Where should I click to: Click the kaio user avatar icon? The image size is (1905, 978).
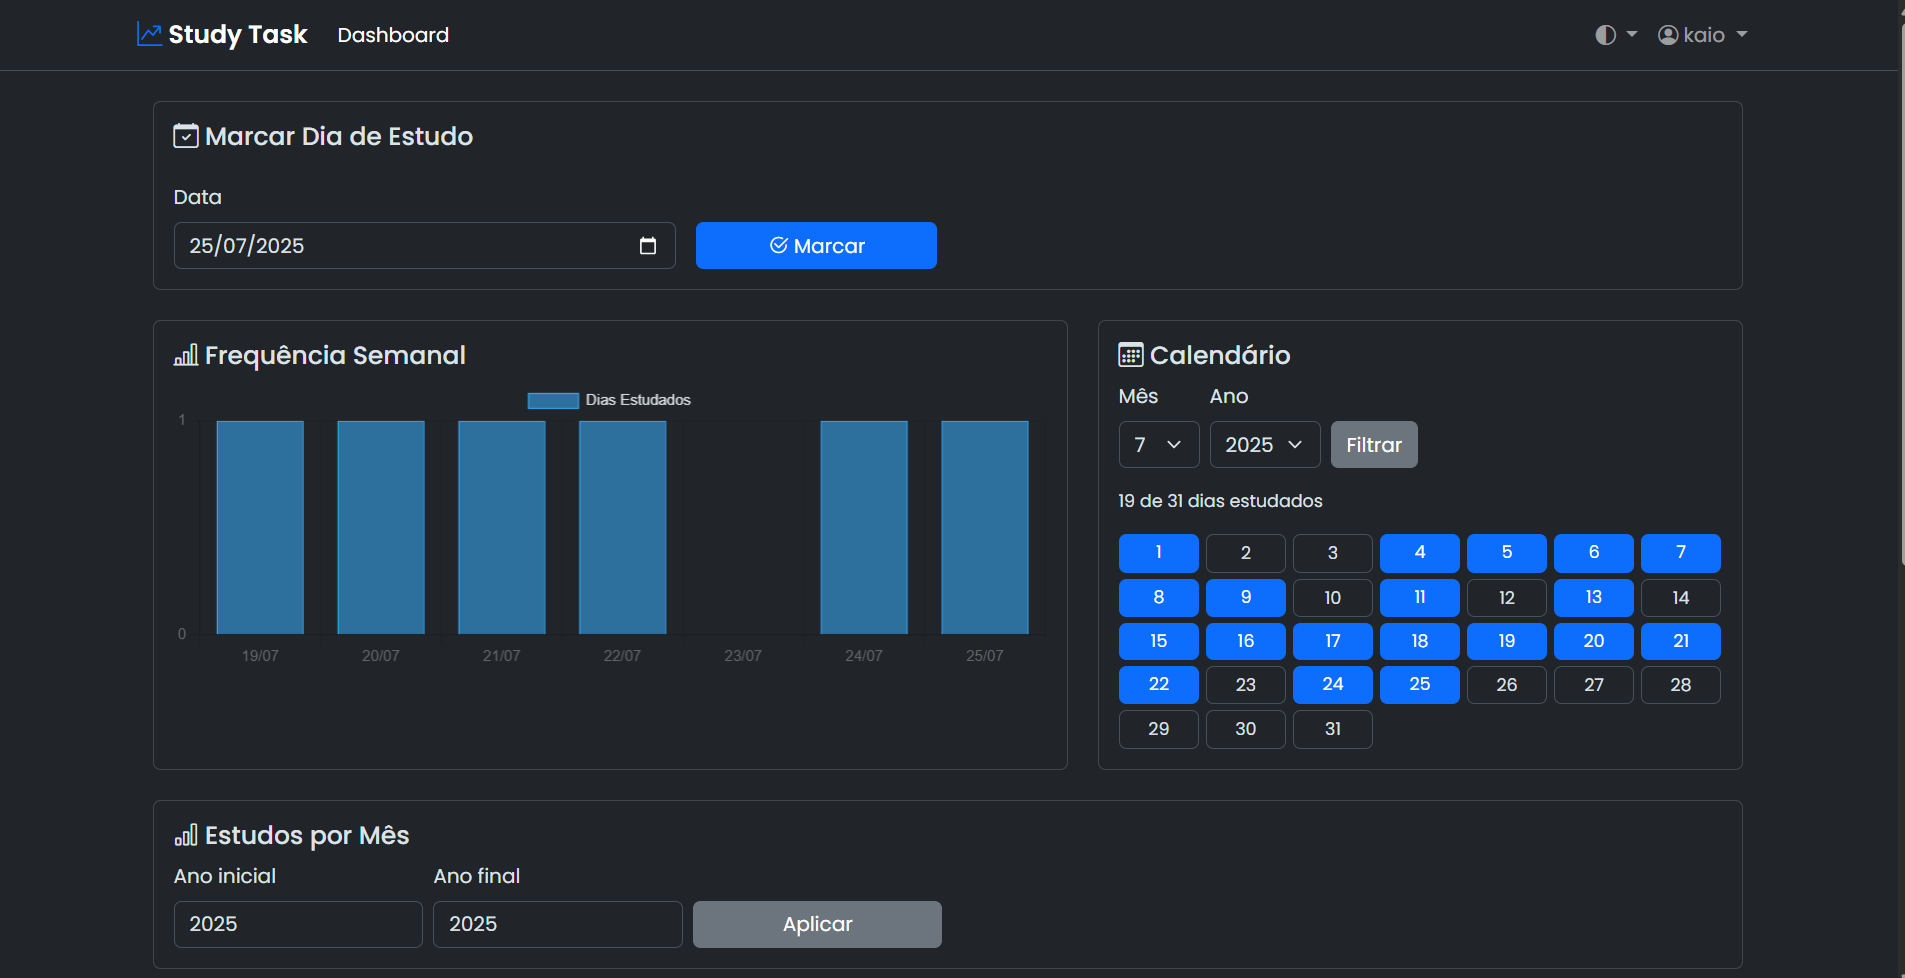[x=1668, y=35]
